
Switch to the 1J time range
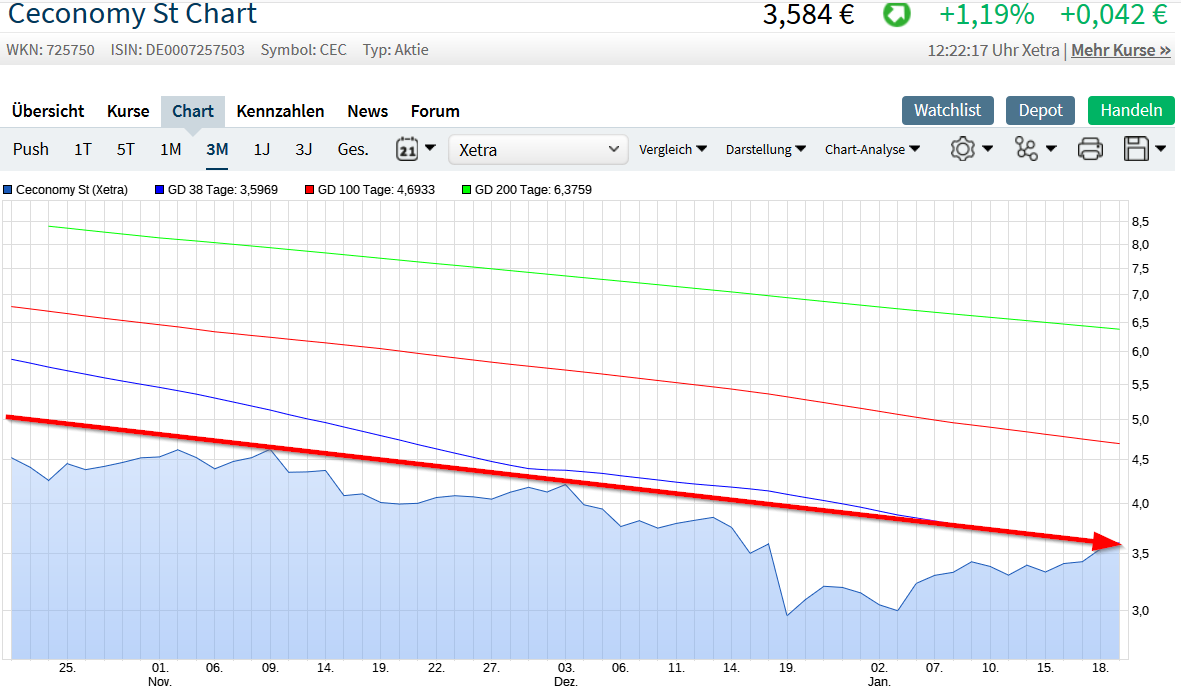point(261,149)
